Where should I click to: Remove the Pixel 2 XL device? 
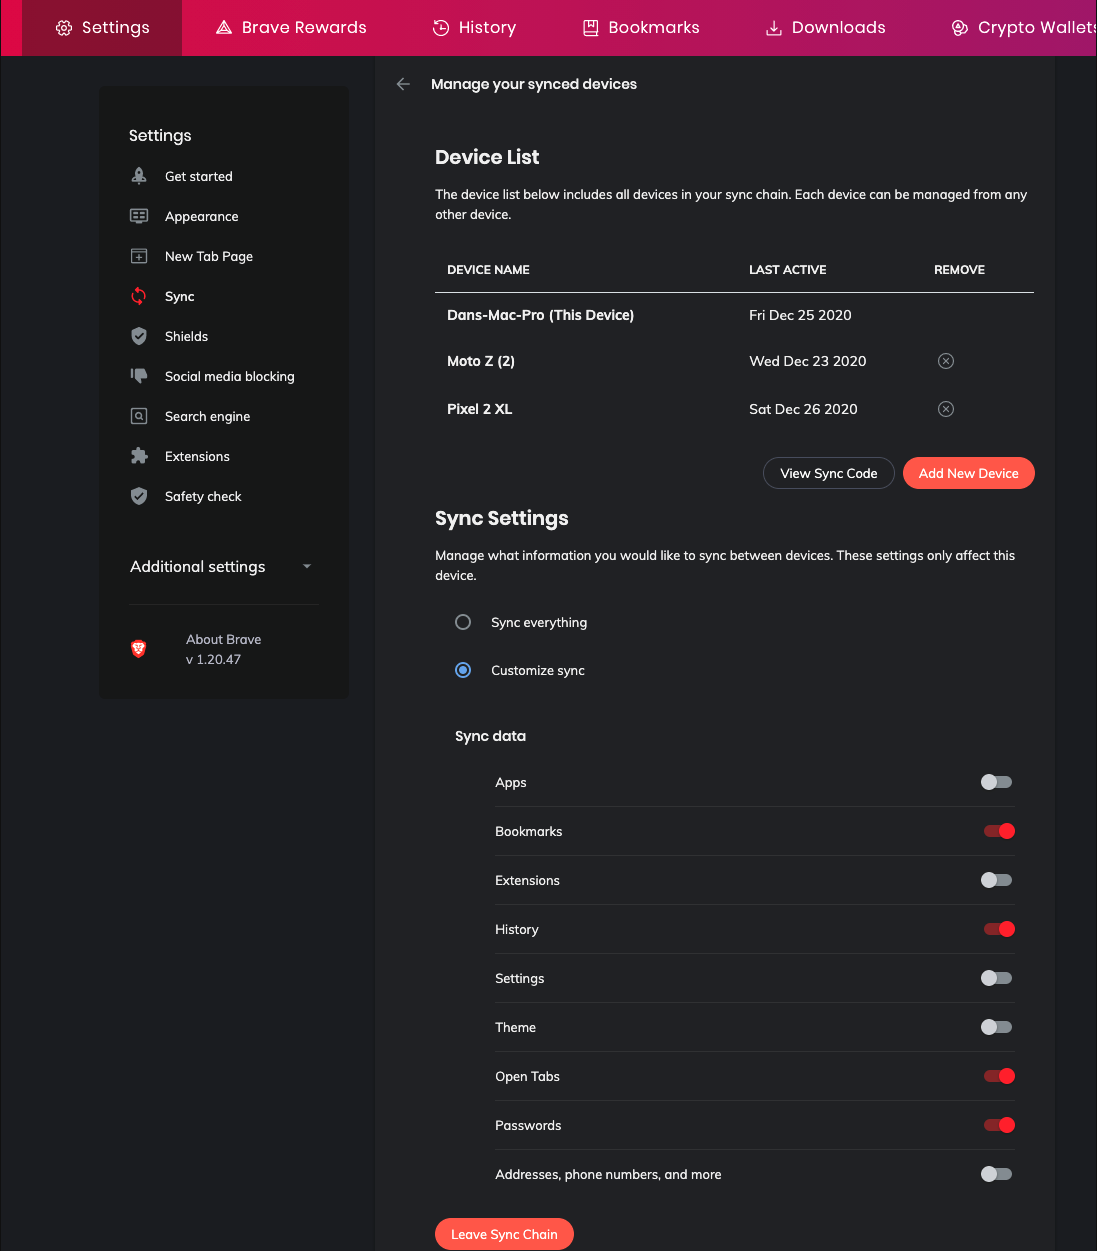(x=946, y=409)
